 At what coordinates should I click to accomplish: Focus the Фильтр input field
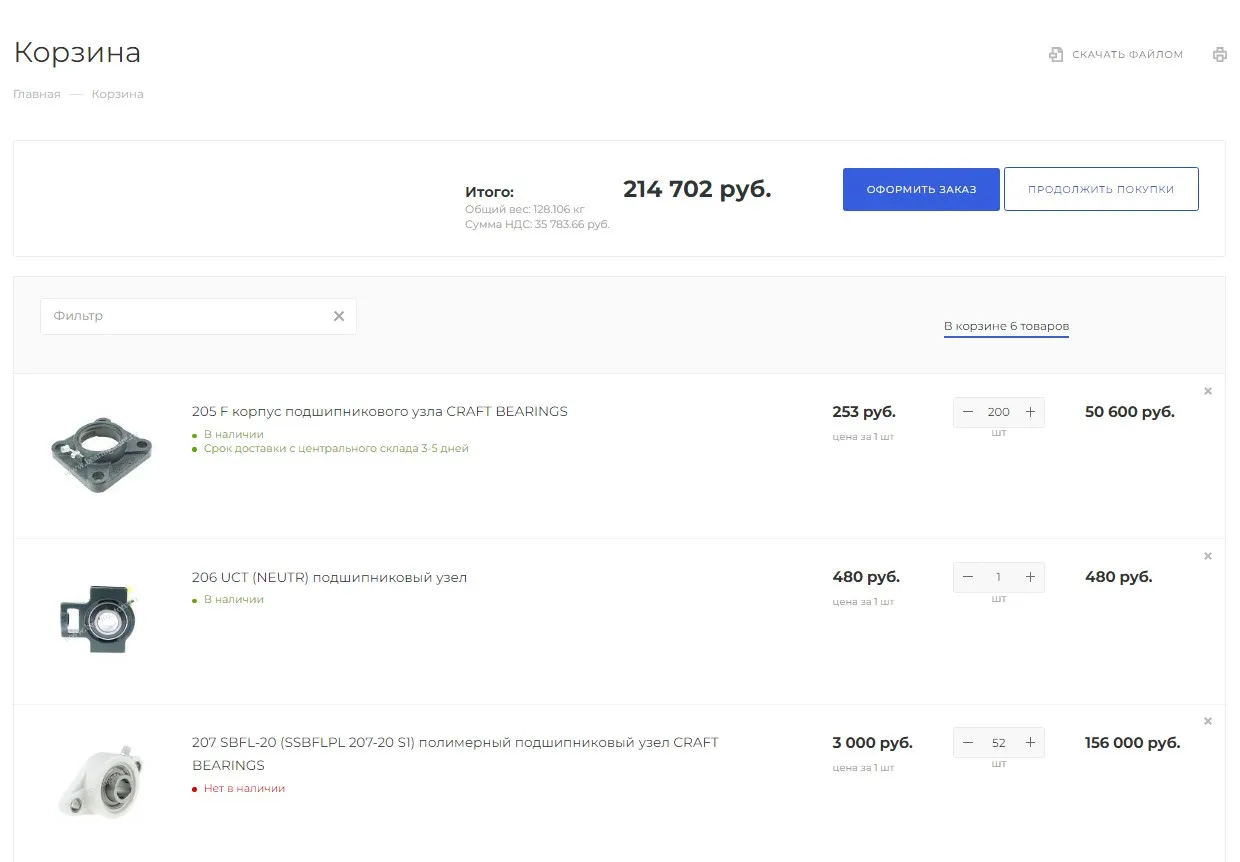coord(185,316)
